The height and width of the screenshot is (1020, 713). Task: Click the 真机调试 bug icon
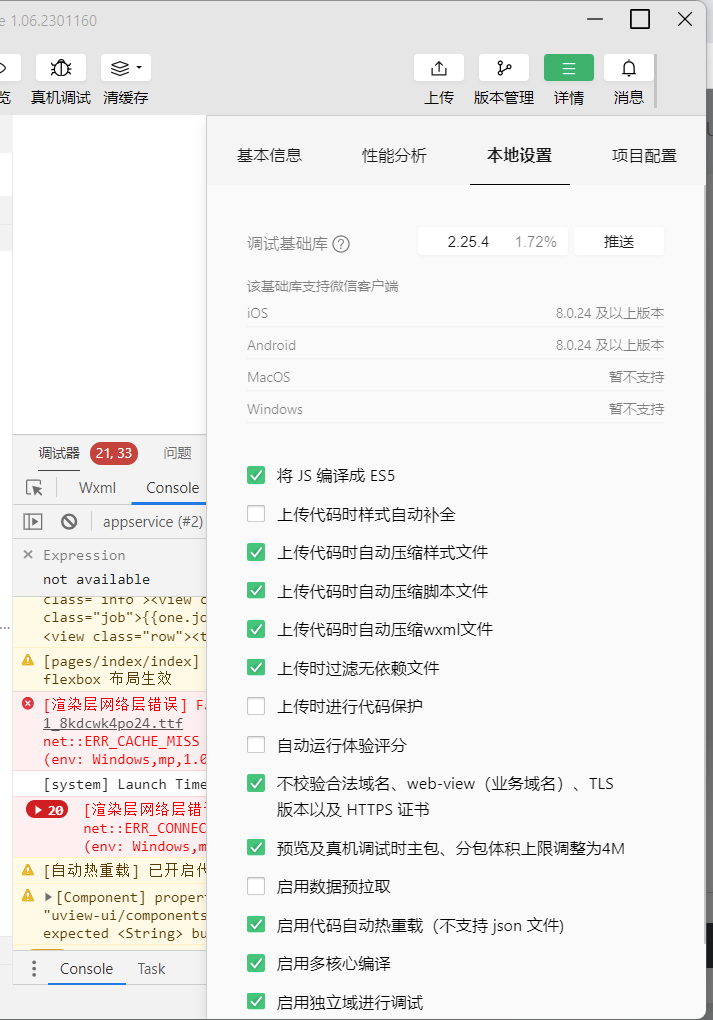pyautogui.click(x=61, y=68)
